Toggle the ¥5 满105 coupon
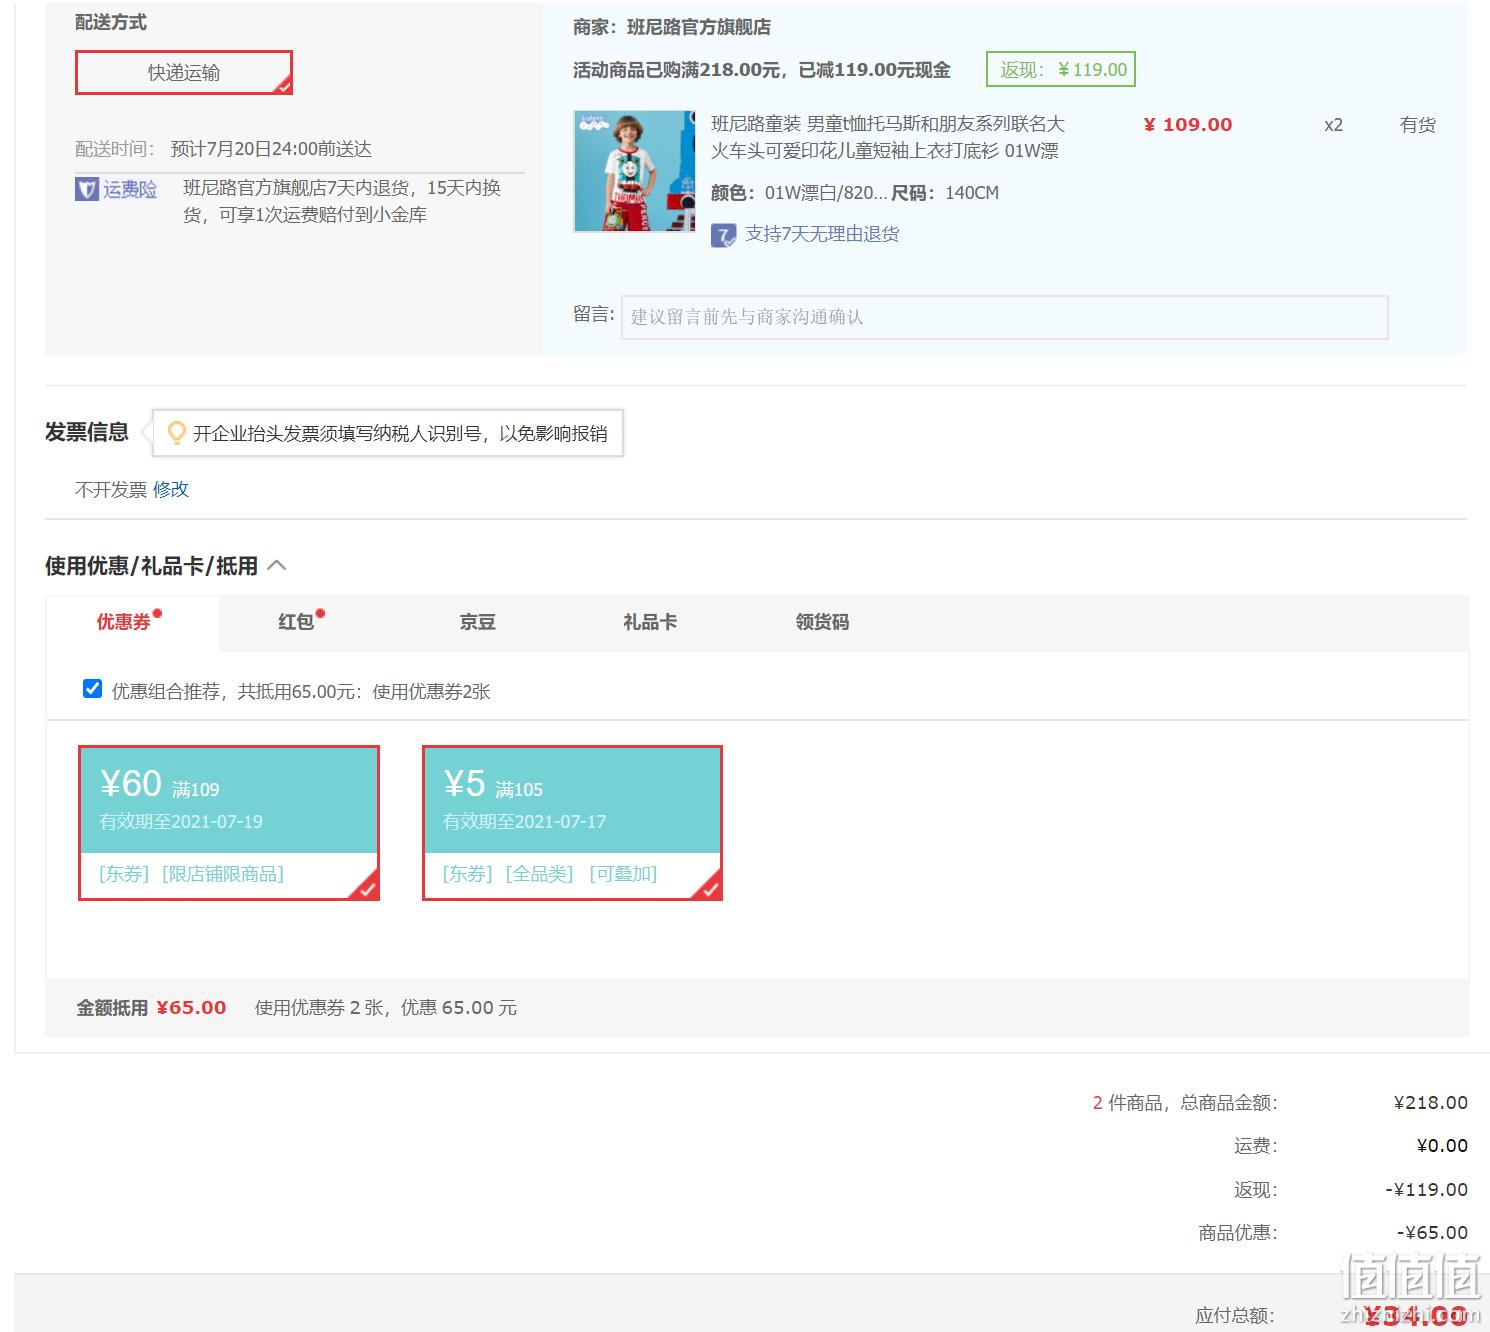Viewport: 1490px width, 1332px height. [x=572, y=823]
